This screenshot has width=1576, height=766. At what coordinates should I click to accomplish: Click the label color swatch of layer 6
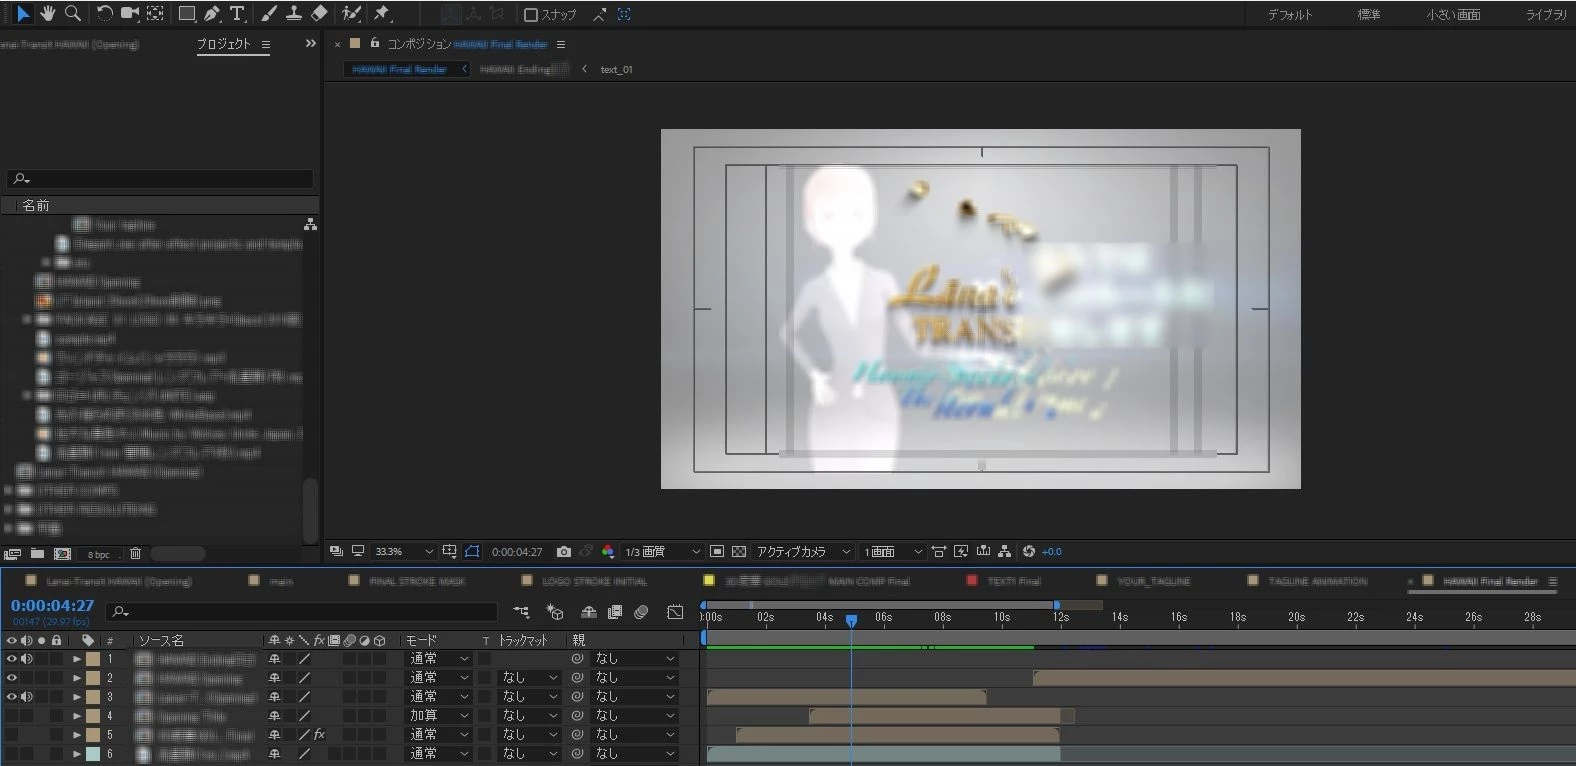(x=92, y=754)
